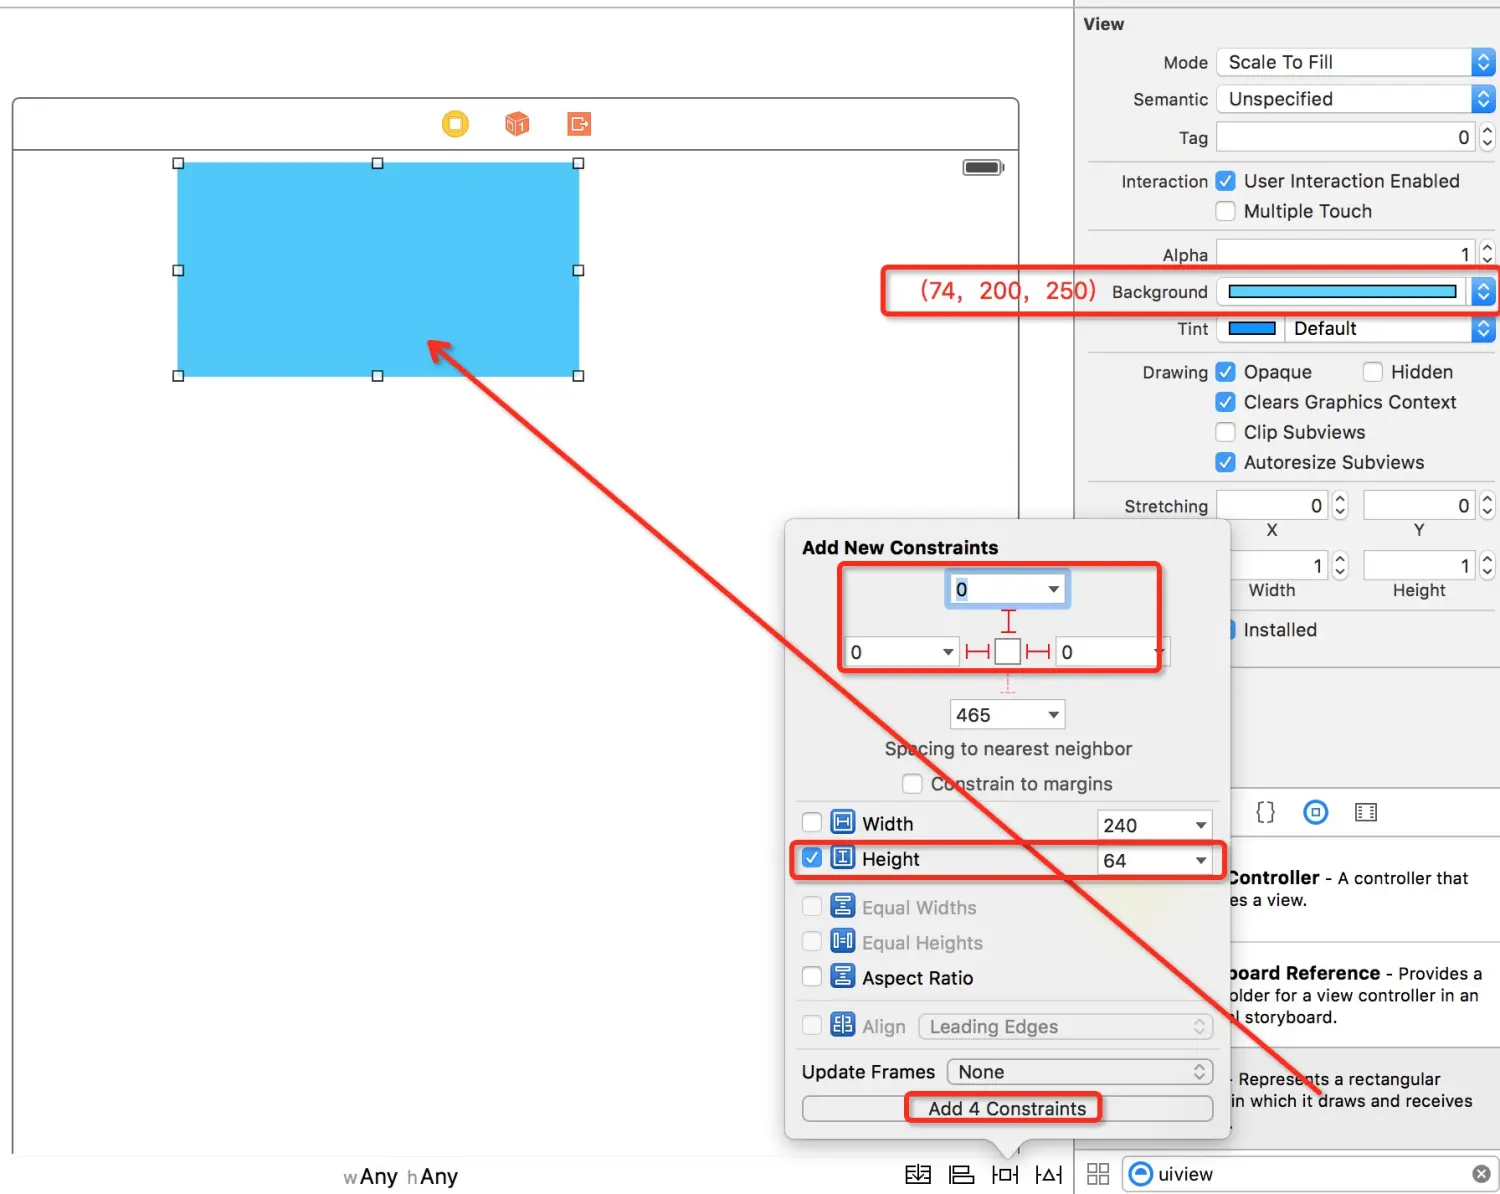Click the Tag stepper control
This screenshot has height=1194, width=1500.
point(1487,137)
